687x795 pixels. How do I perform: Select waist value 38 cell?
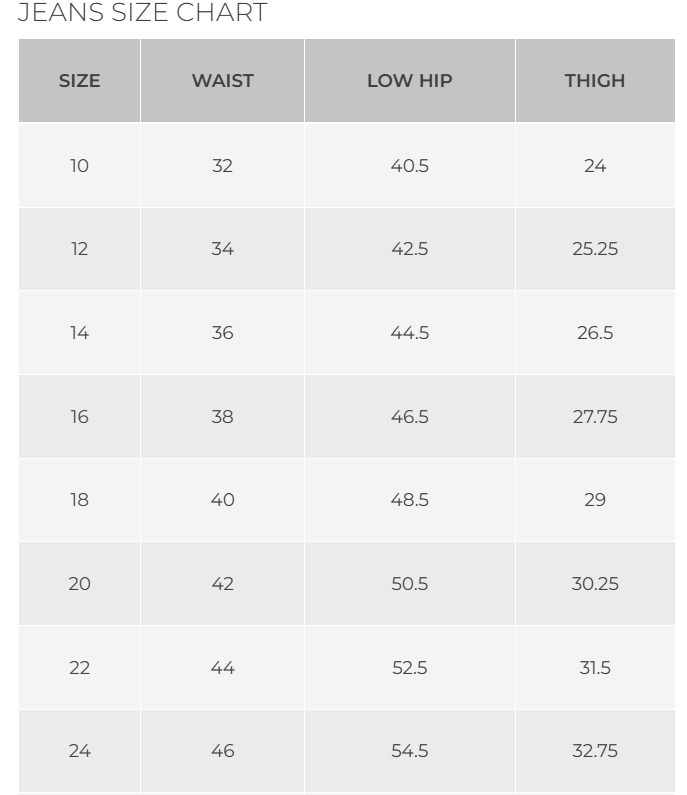click(222, 416)
